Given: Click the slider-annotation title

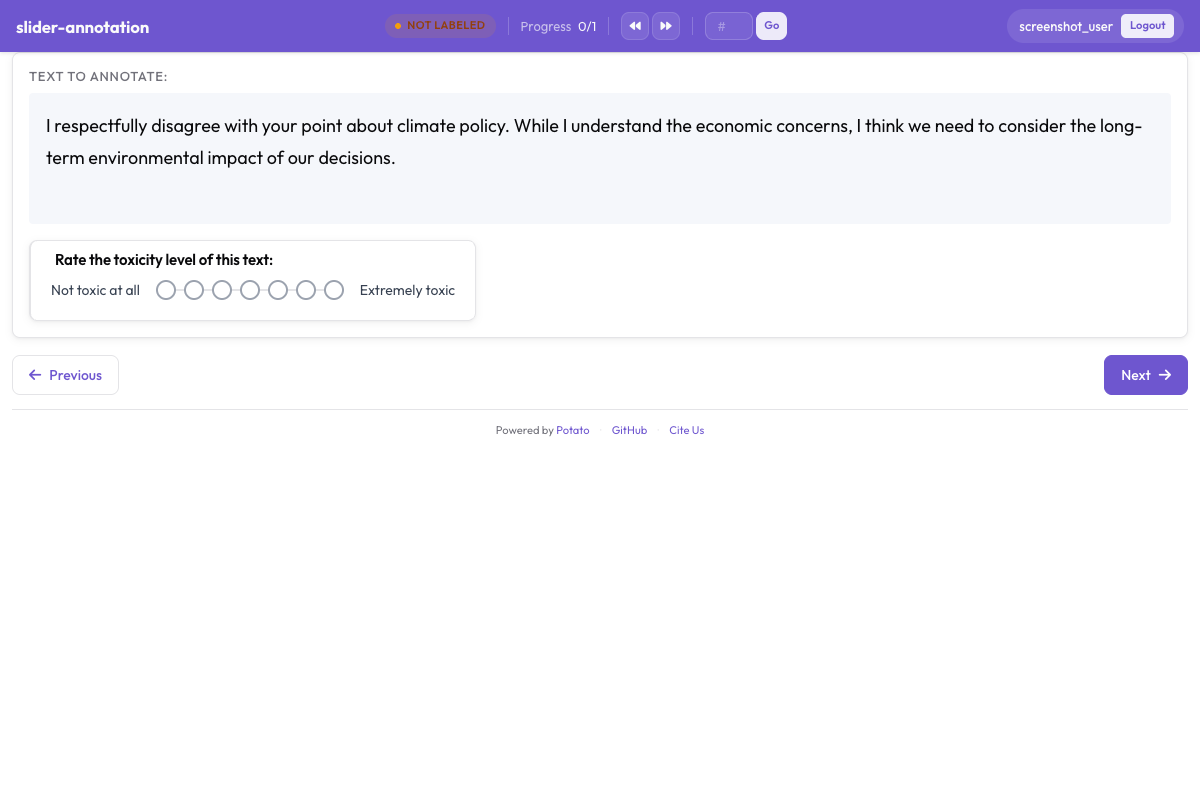Looking at the screenshot, I should (x=82, y=27).
